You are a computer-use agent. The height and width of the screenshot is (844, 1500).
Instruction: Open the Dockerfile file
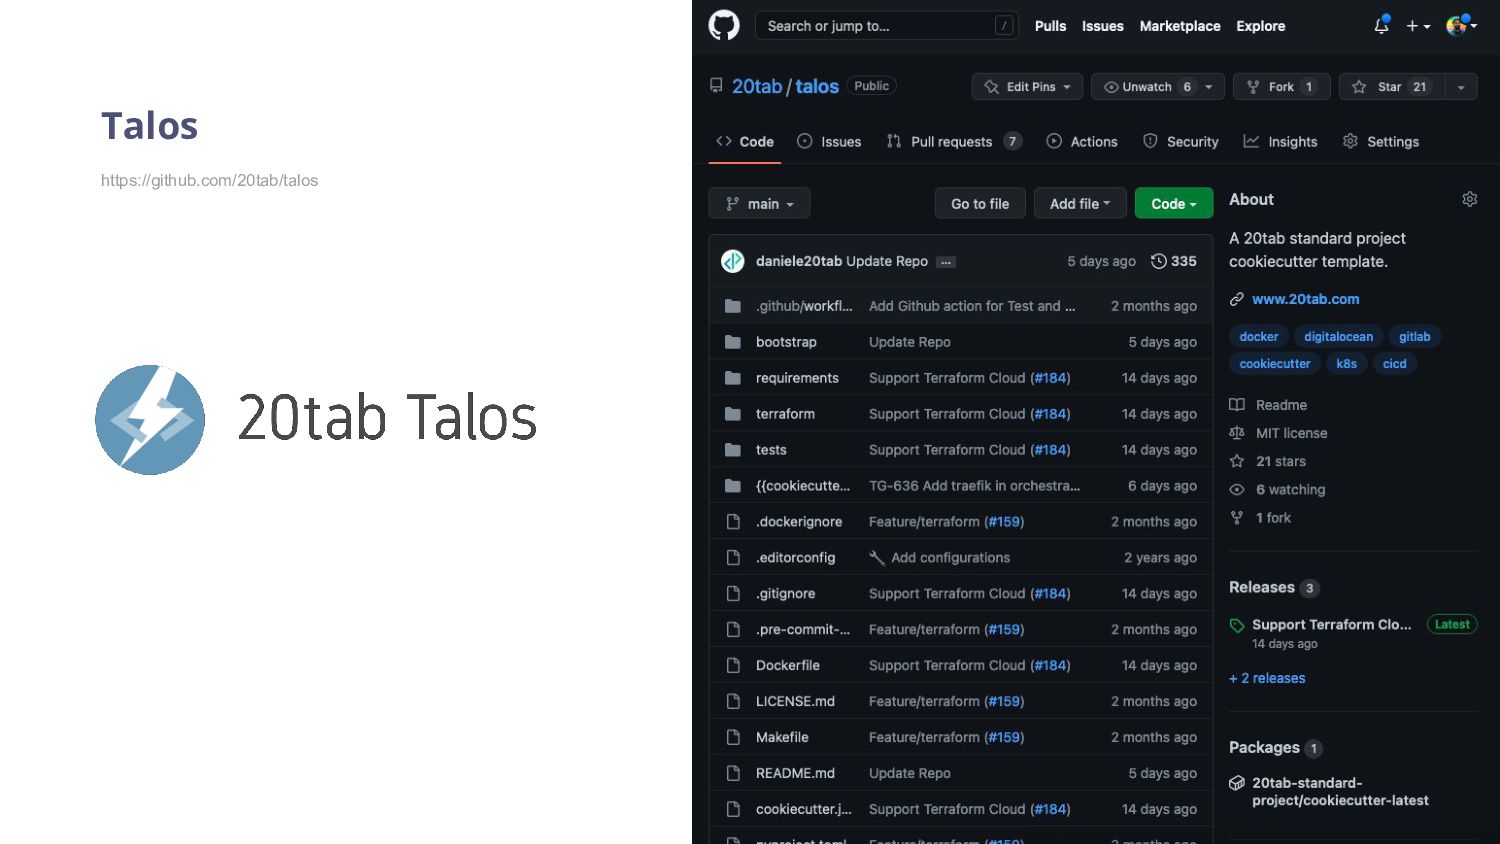pos(788,666)
